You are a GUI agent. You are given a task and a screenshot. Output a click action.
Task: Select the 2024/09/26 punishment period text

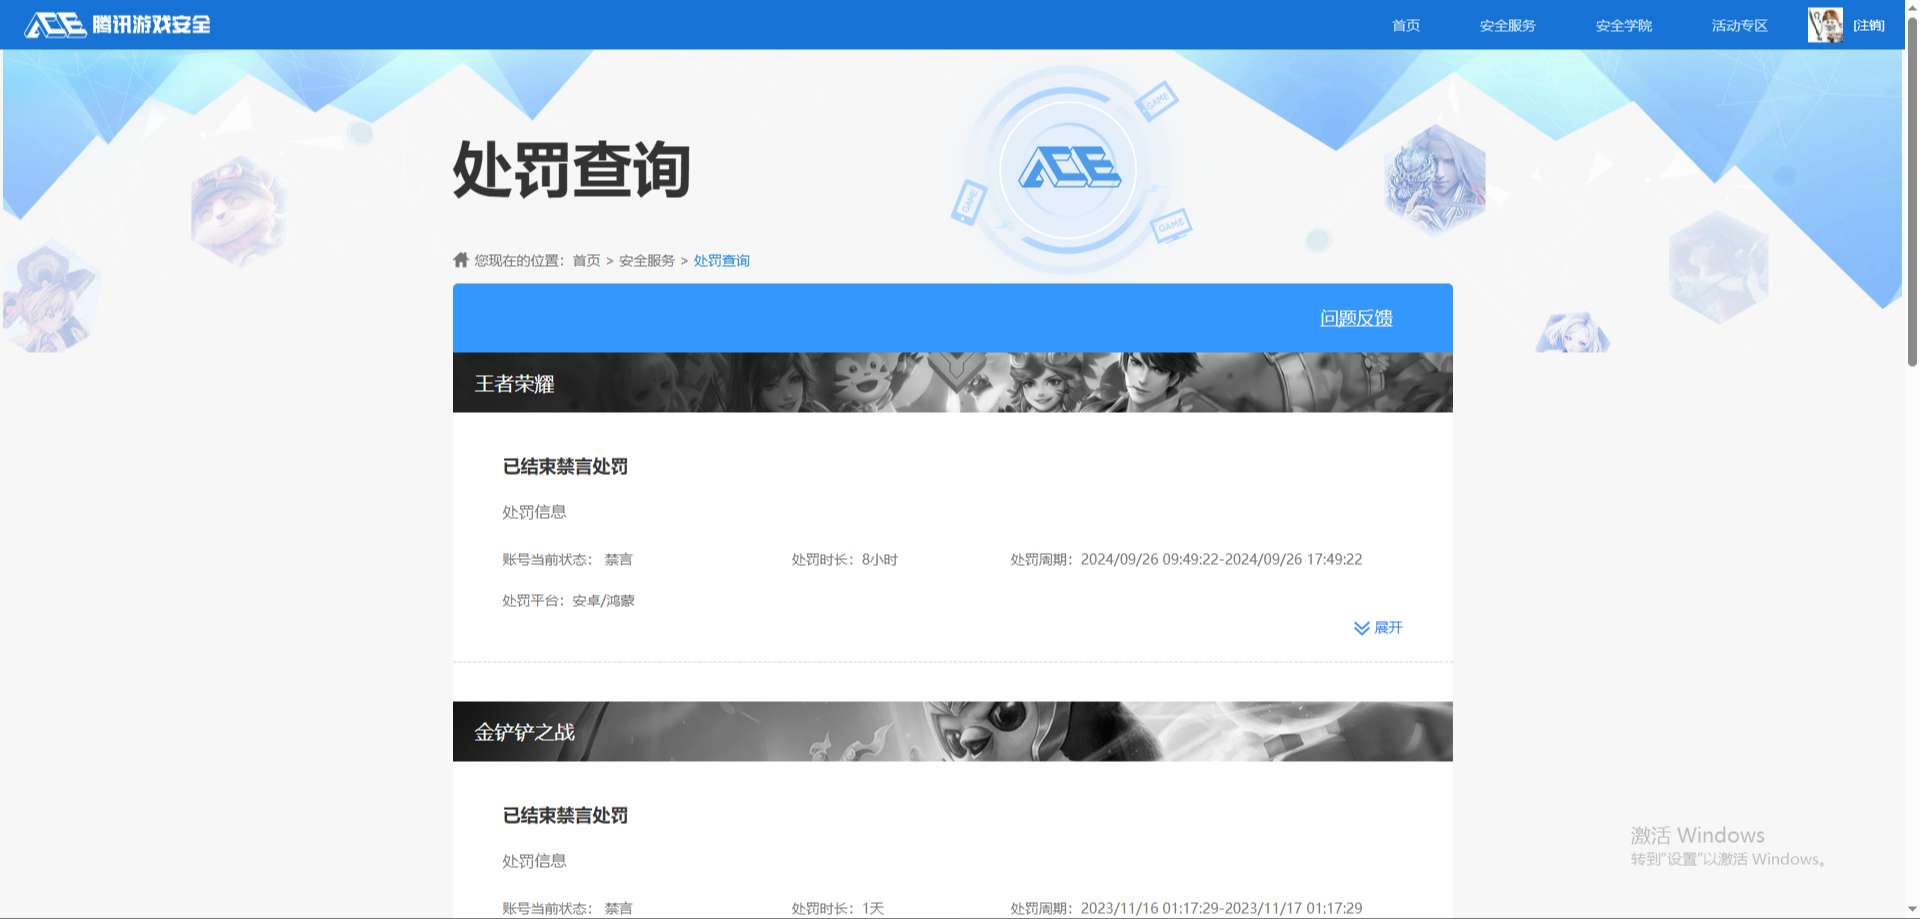(1186, 559)
